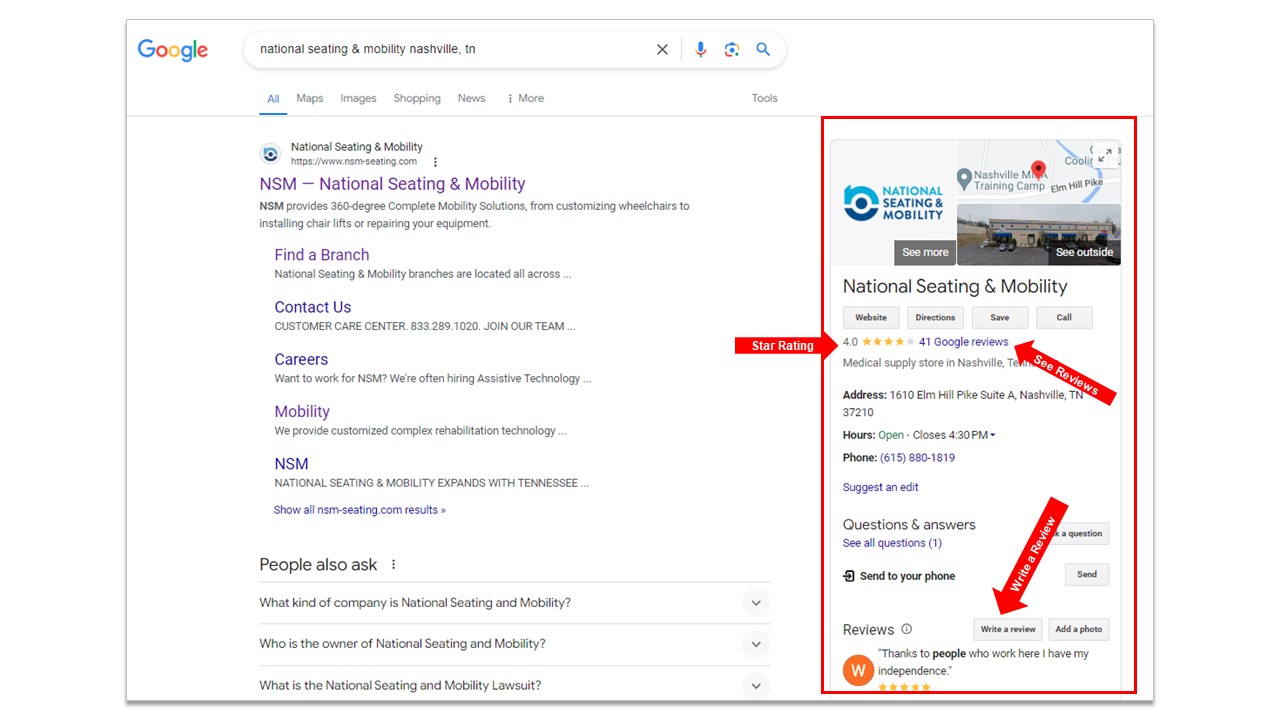Open the NSM — National Seating & Mobility result
This screenshot has width=1280, height=720.
392,184
